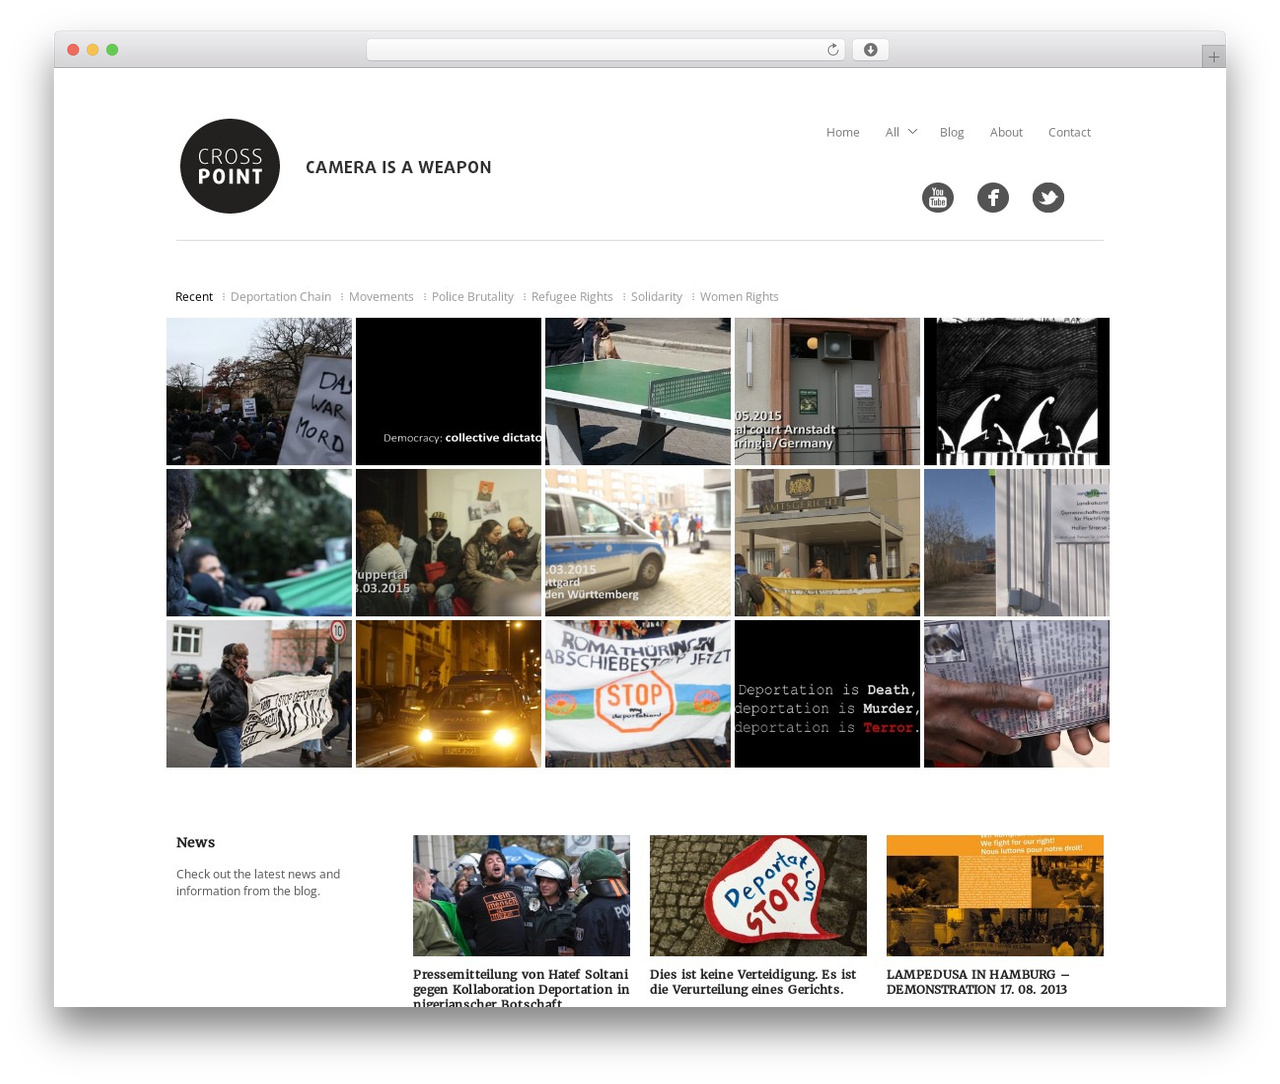Open the 'Das war Mord' sign thumbnail
Screen dimensions: 1280x1084
point(259,392)
